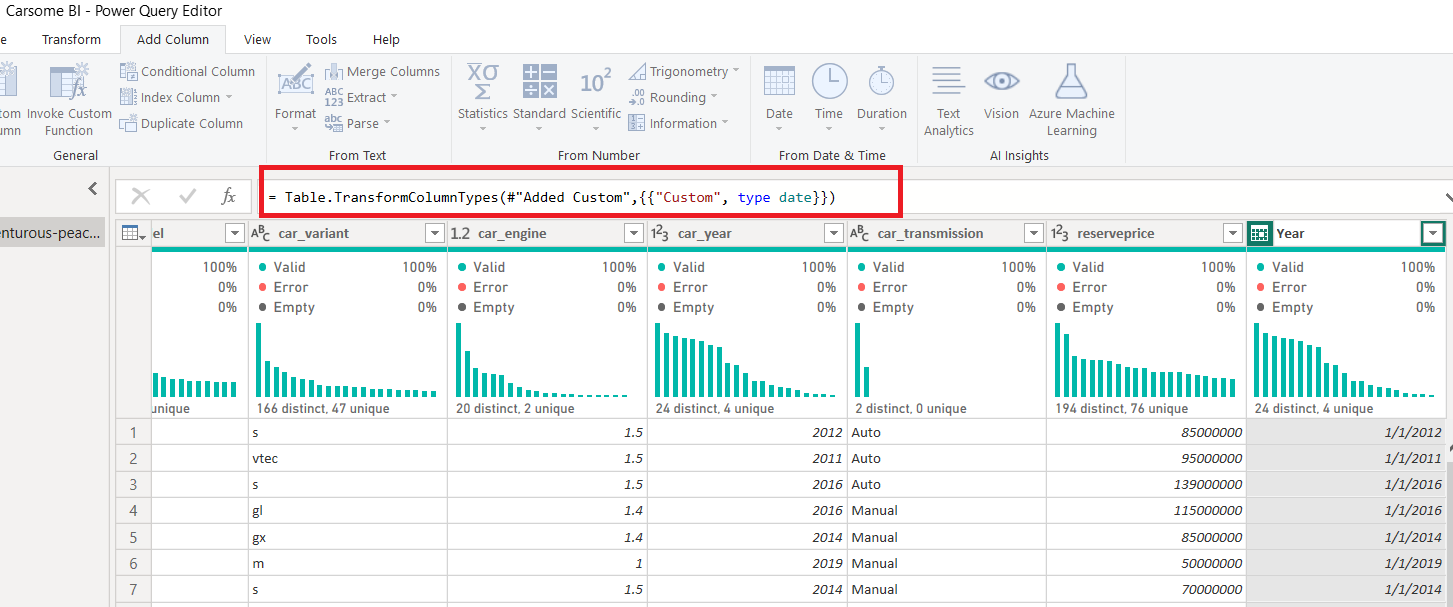Switch to the View tab

[x=257, y=39]
